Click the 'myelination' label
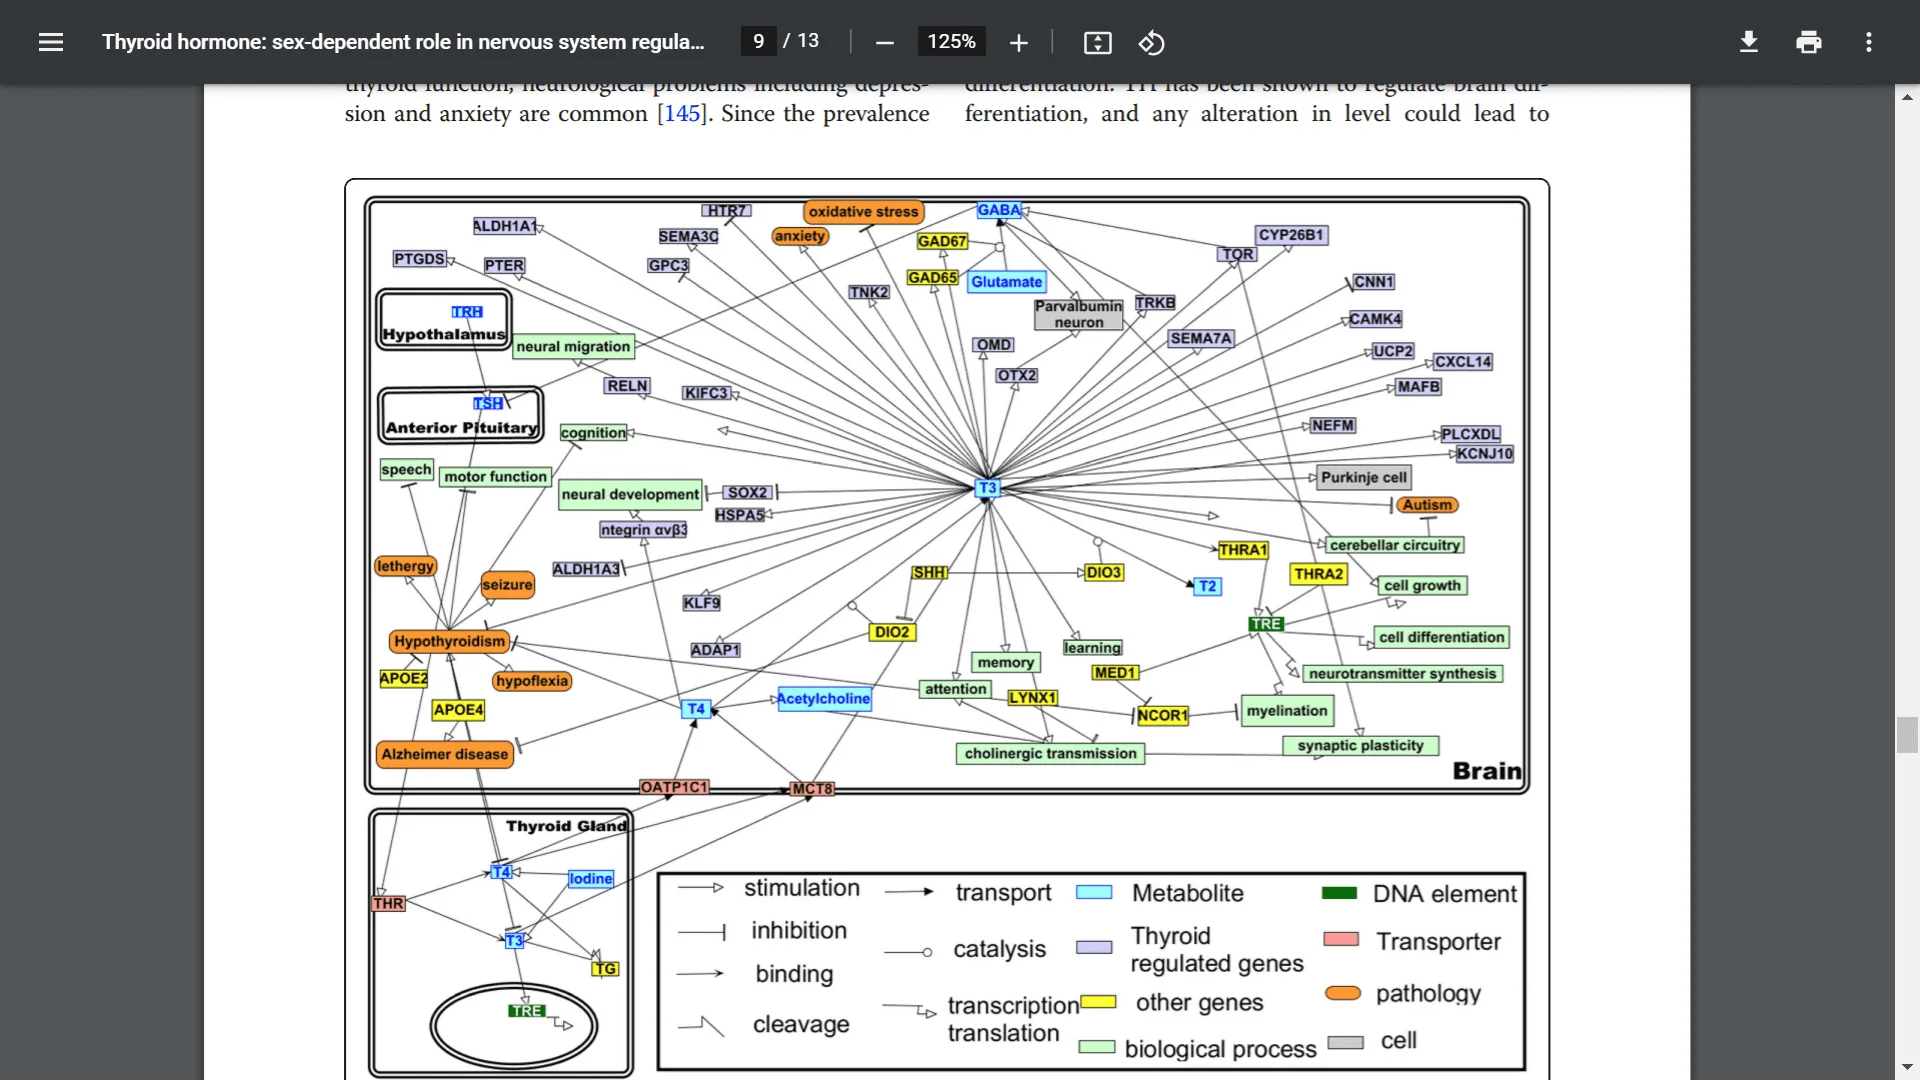This screenshot has height=1080, width=1920. (1287, 711)
